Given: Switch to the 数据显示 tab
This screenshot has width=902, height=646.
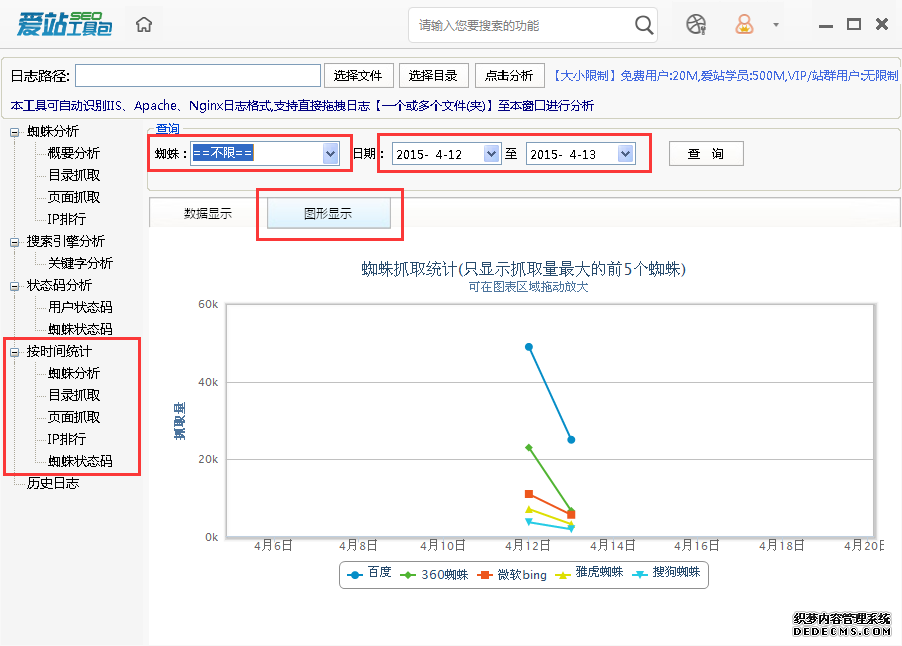Looking at the screenshot, I should point(208,213).
